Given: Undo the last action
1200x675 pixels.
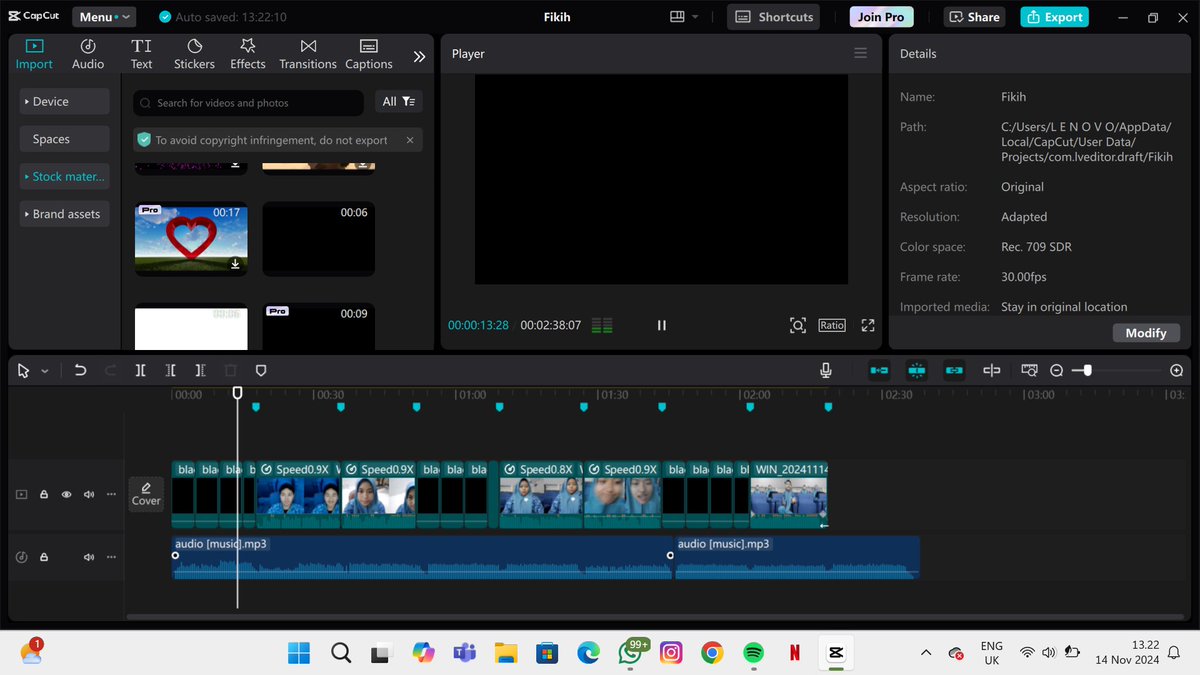Looking at the screenshot, I should click(80, 370).
